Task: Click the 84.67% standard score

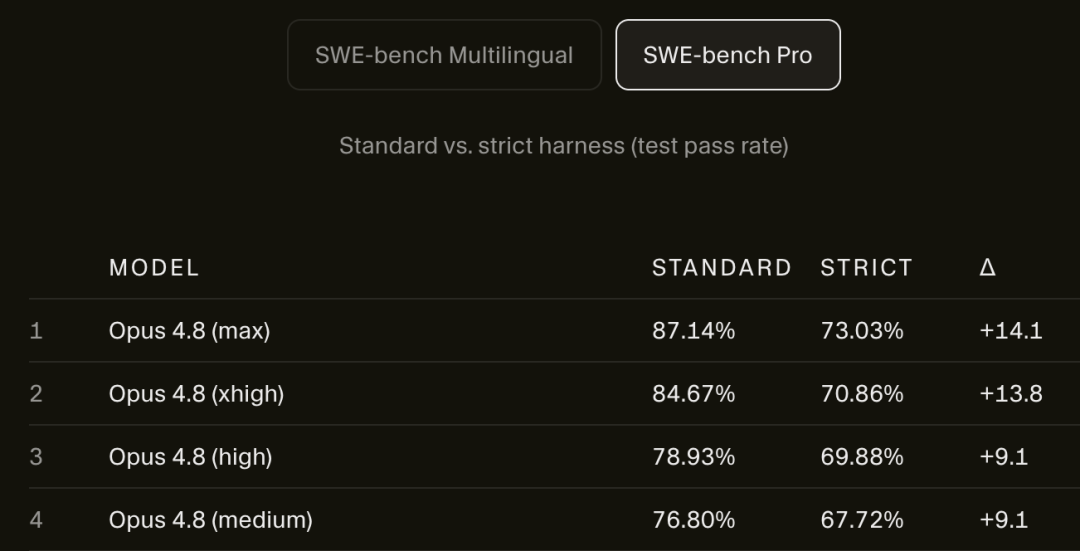Action: pyautogui.click(x=694, y=394)
